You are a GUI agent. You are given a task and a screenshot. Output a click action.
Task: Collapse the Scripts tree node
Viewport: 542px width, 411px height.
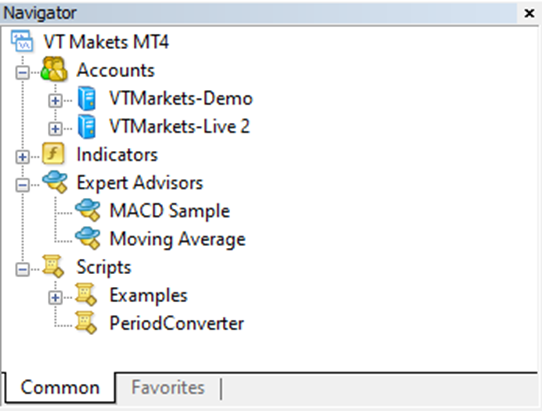click(22, 270)
